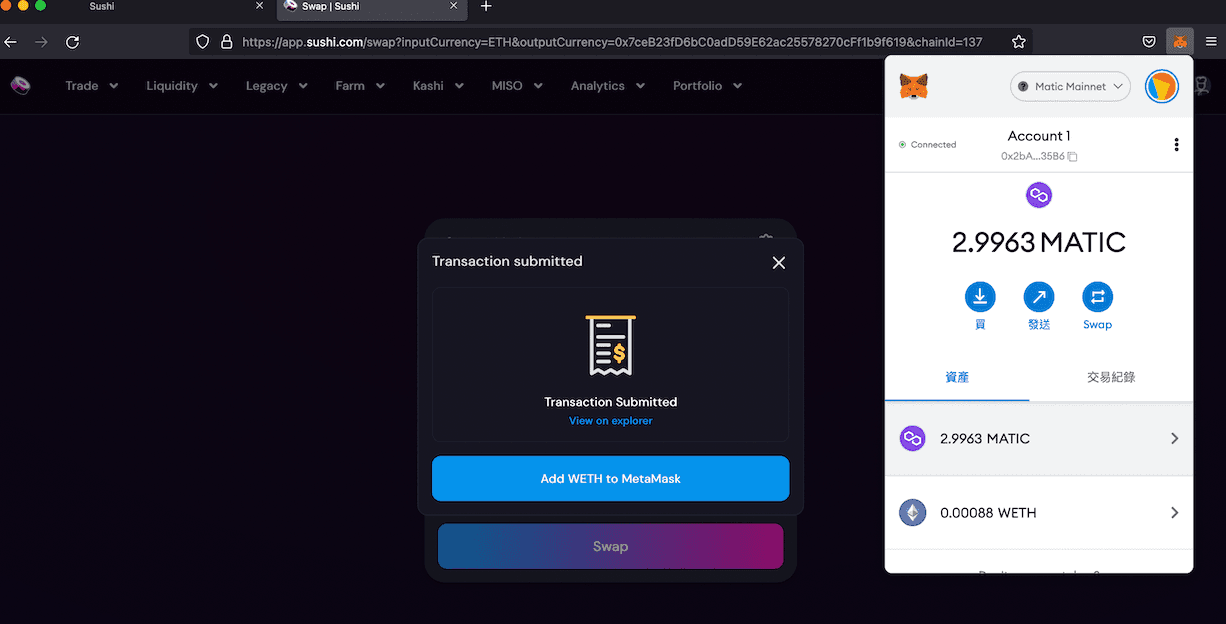Open the MISO dropdown menu
The image size is (1226, 624).
(x=517, y=86)
